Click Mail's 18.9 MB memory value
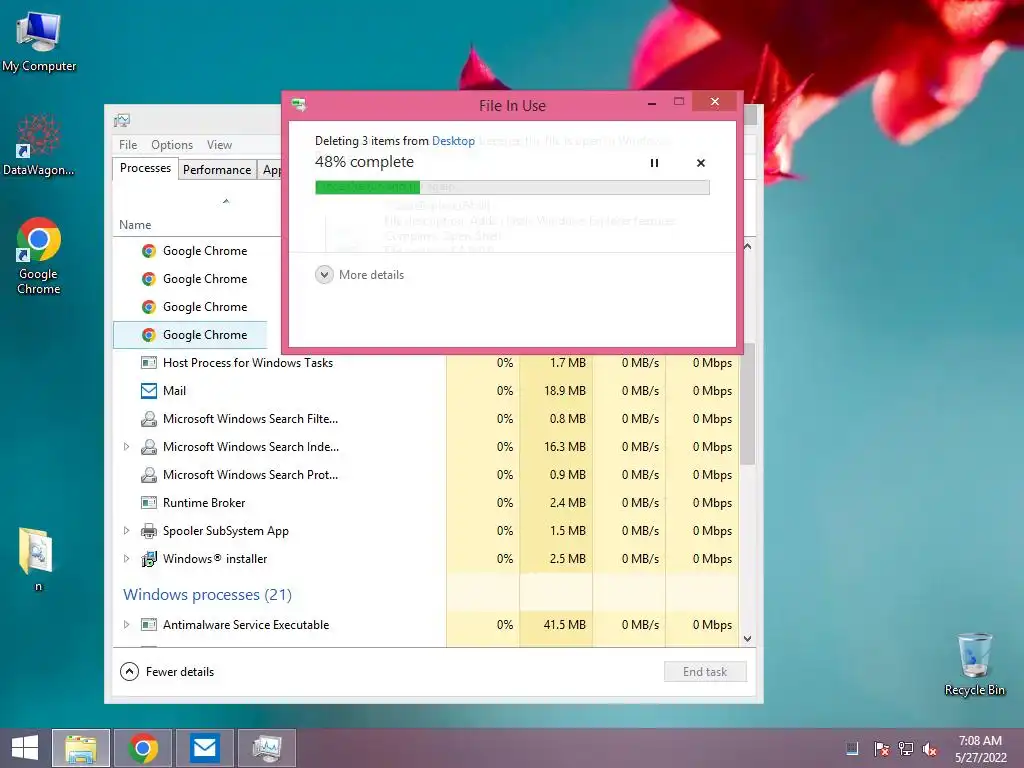This screenshot has height=768, width=1024. click(x=565, y=391)
